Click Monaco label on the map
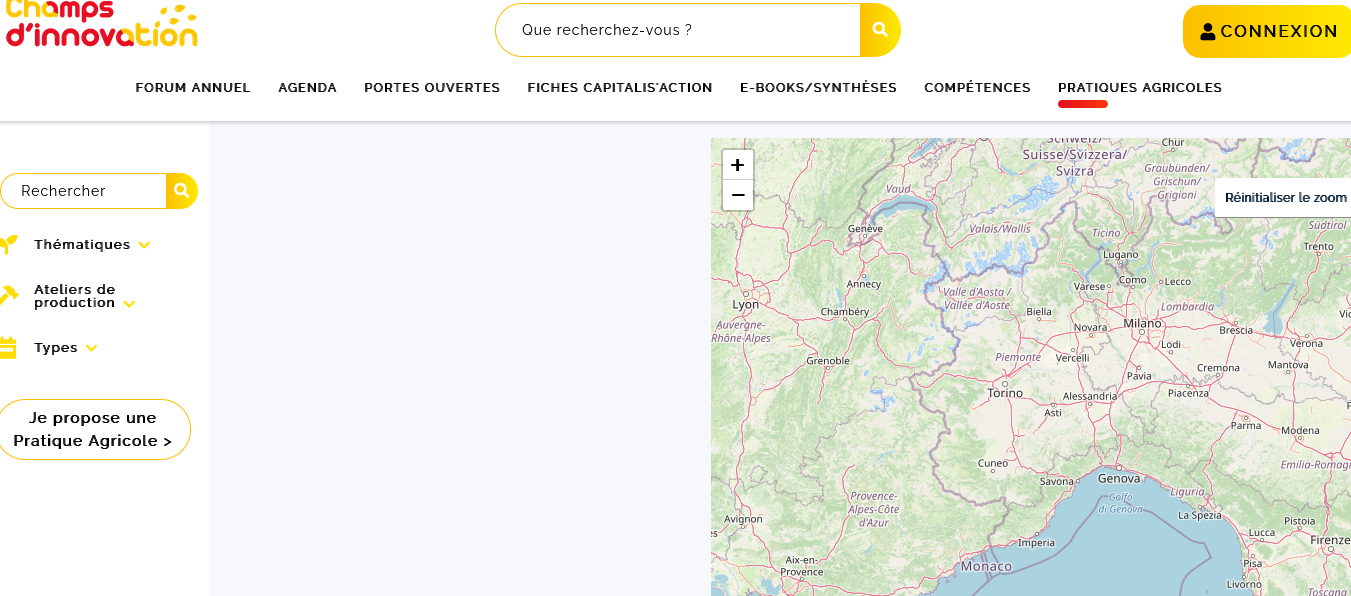Image resolution: width=1351 pixels, height=596 pixels. 986,566
